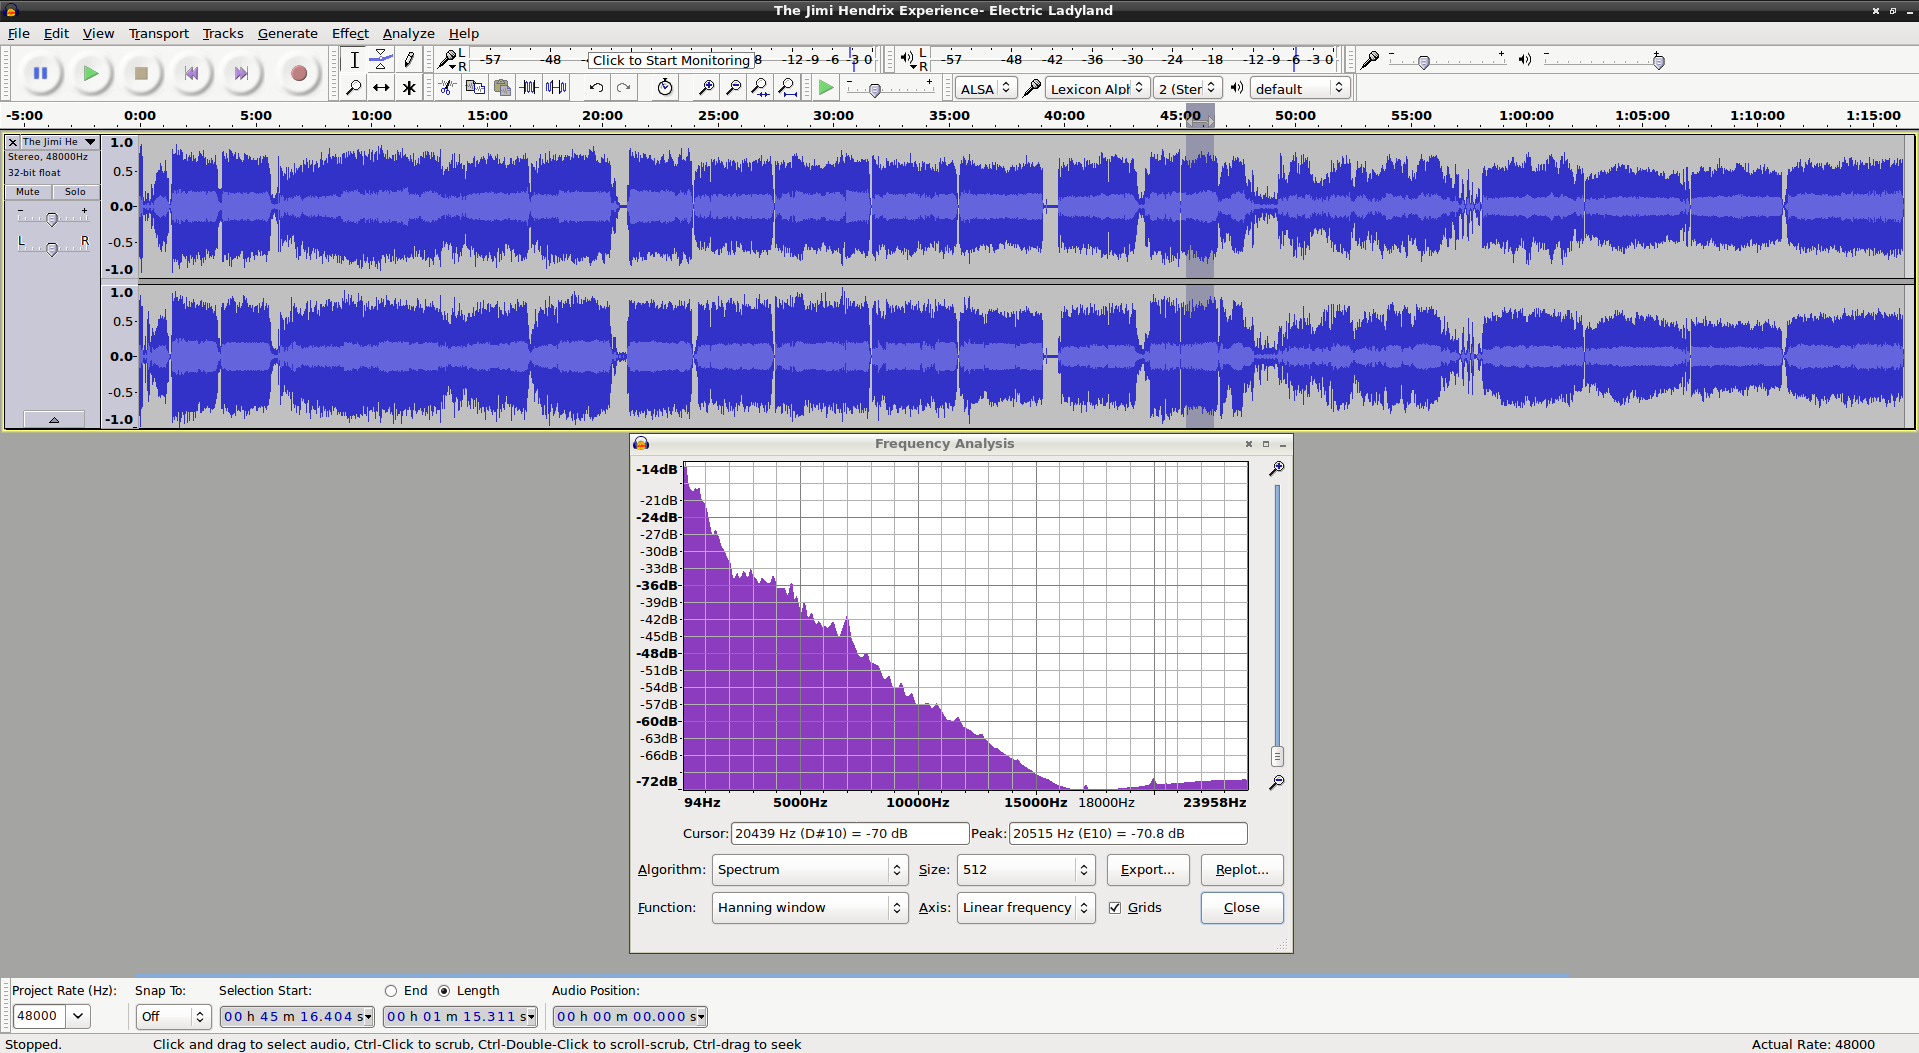Open the Algorithm Spectrum dropdown
This screenshot has height=1053, width=1919.
[810, 870]
